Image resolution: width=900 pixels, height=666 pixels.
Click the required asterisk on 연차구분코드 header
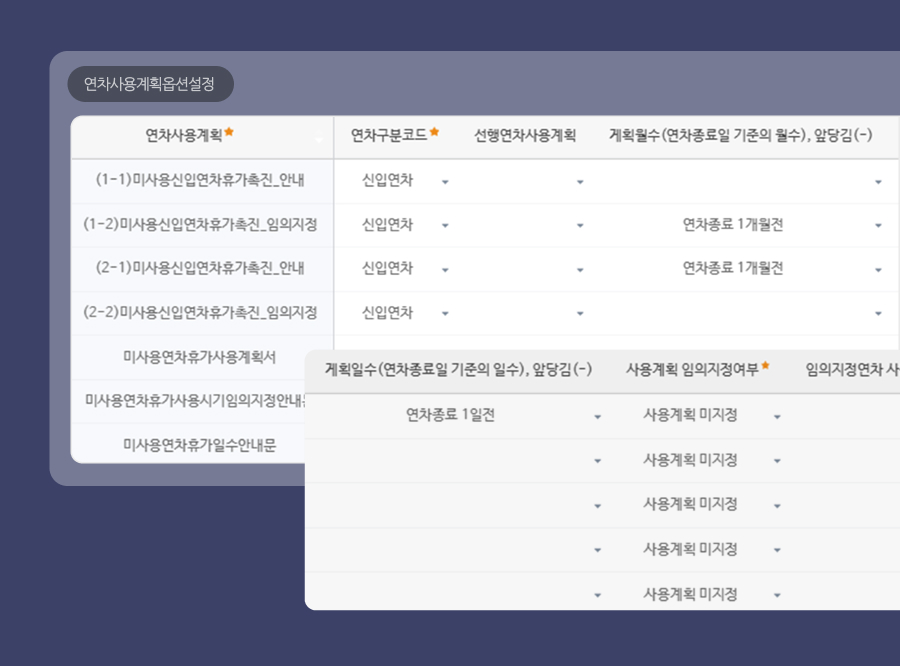click(x=432, y=131)
